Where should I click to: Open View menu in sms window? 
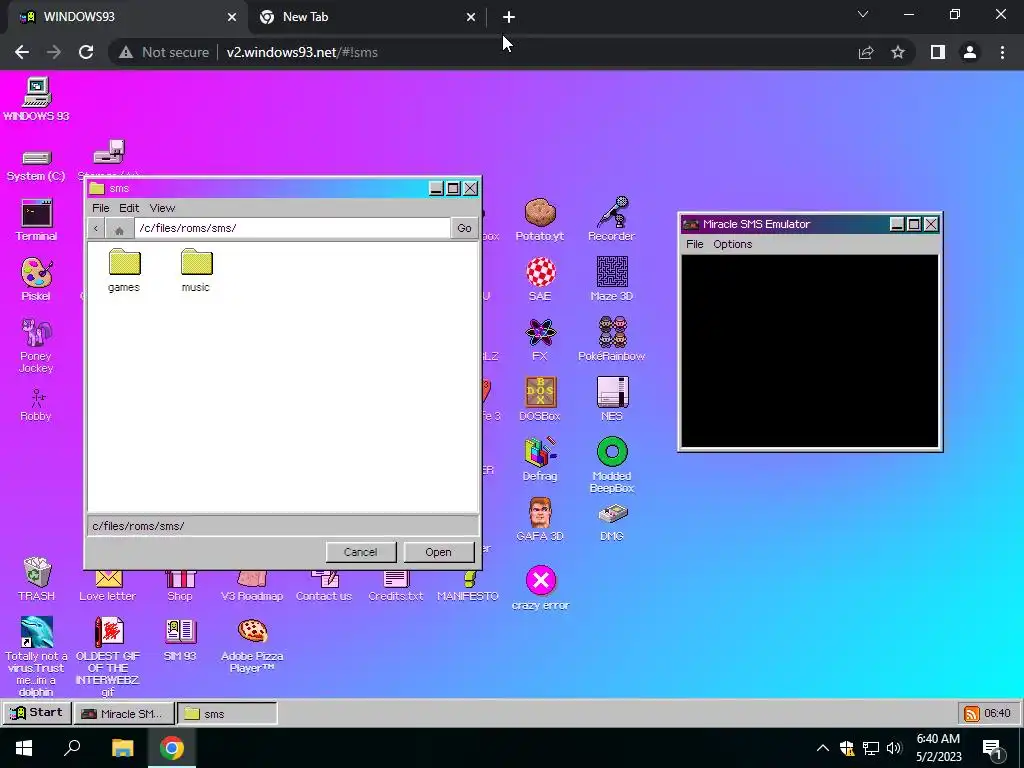tap(162, 208)
